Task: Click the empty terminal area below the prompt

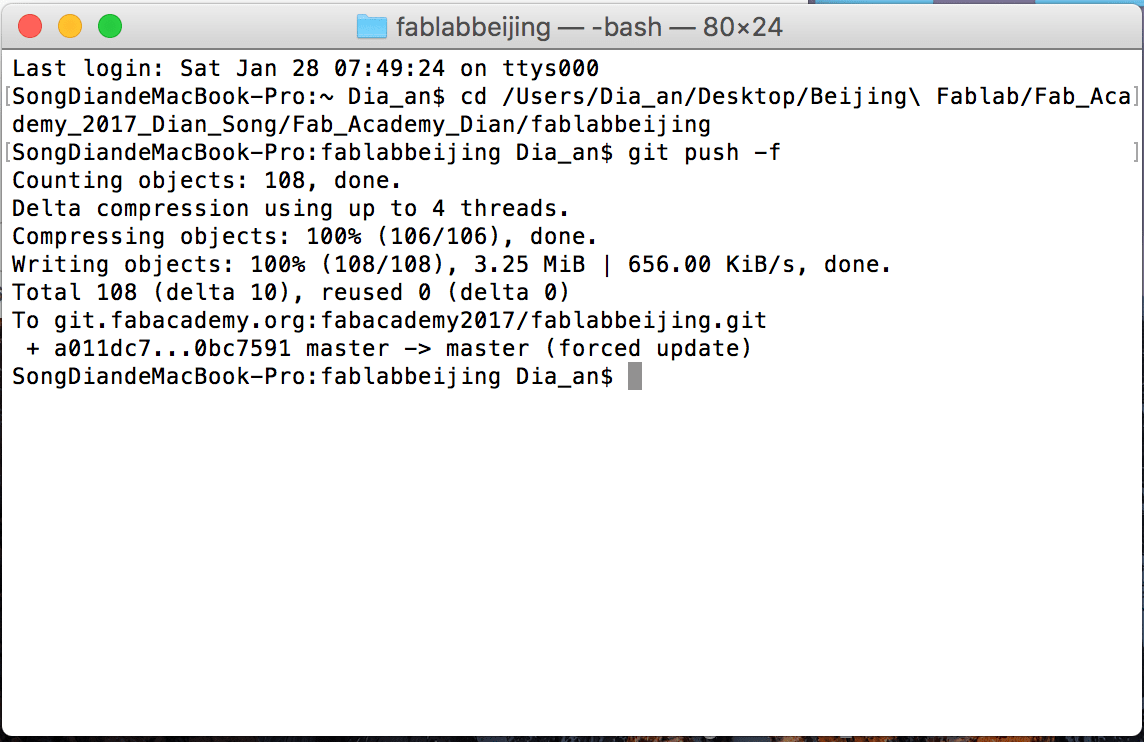Action: (x=572, y=562)
